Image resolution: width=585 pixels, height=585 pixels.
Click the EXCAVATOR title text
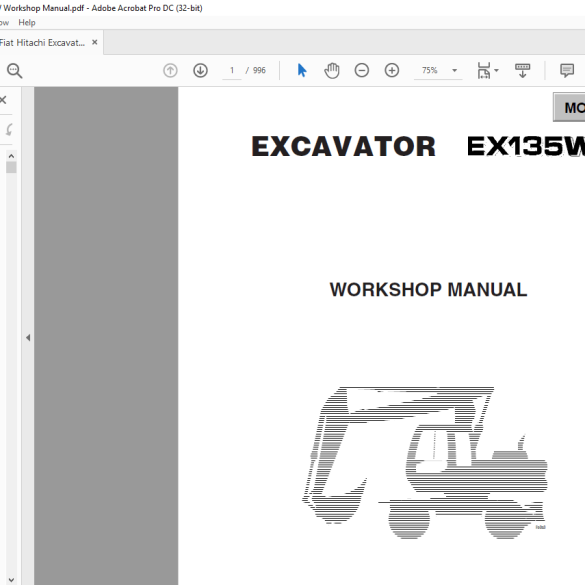click(344, 146)
